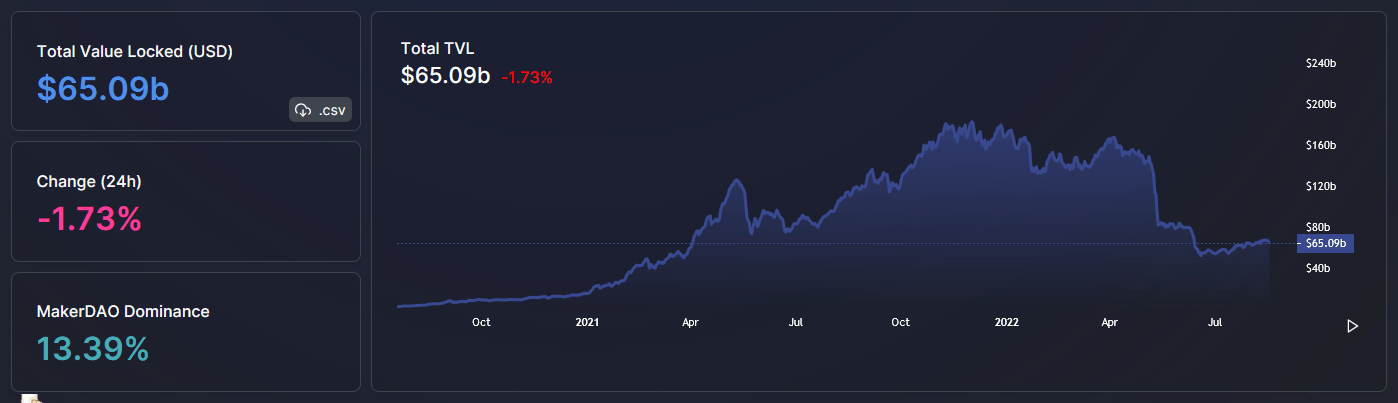Click the TVL peak on the chart line
Image resolution: width=1398 pixels, height=403 pixels.
point(971,124)
